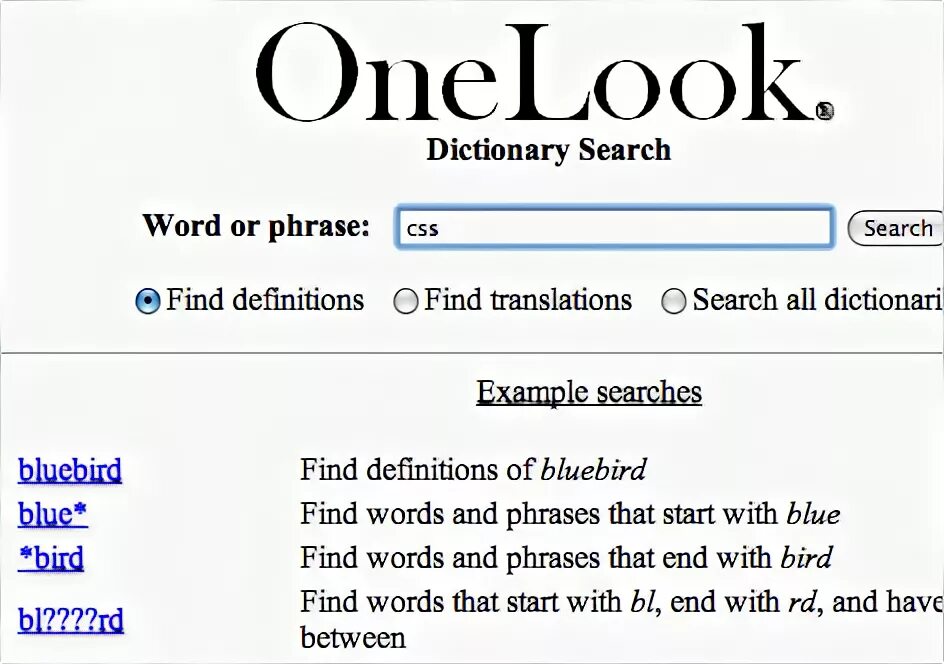Click the registered trademark symbol beside OneLook
Image resolution: width=944 pixels, height=664 pixels.
coord(825,111)
